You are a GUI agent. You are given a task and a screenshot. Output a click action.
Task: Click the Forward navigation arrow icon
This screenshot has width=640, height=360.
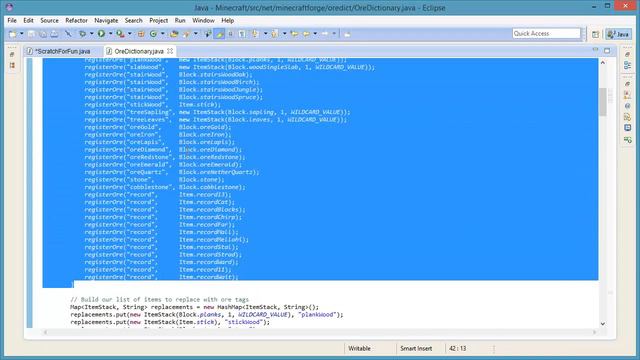pos(325,34)
